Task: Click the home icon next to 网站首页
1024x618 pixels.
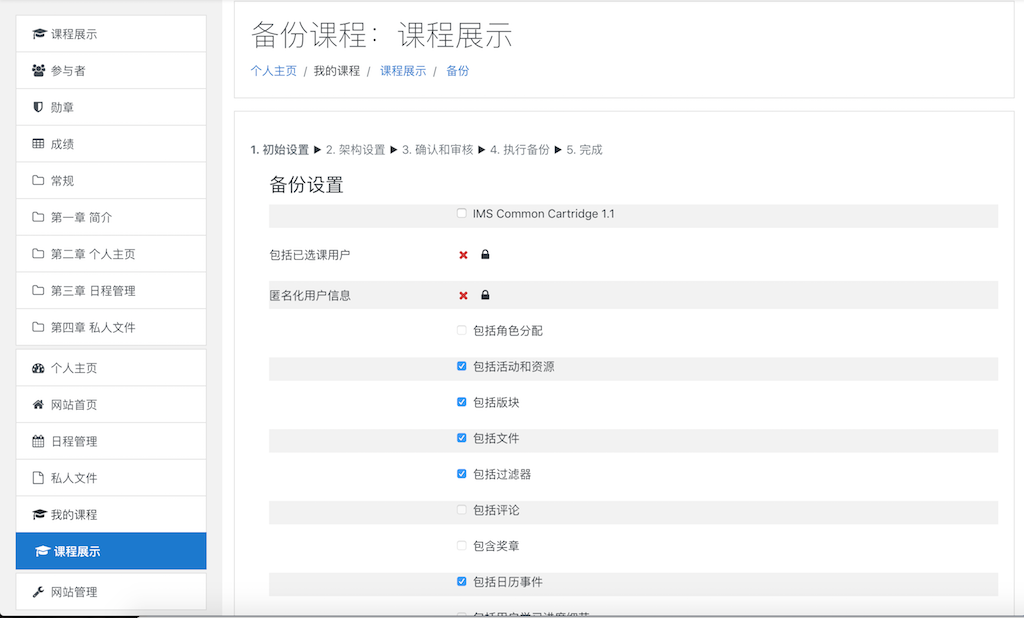Action: coord(39,404)
